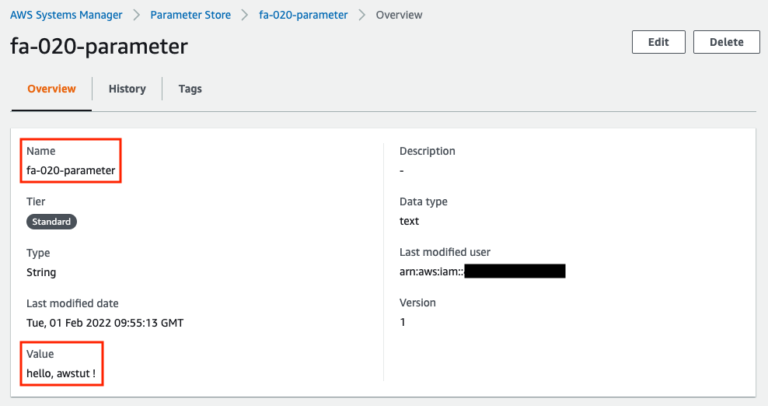The image size is (768, 406).
Task: Click the Overview breadcrumb text
Action: [398, 15]
